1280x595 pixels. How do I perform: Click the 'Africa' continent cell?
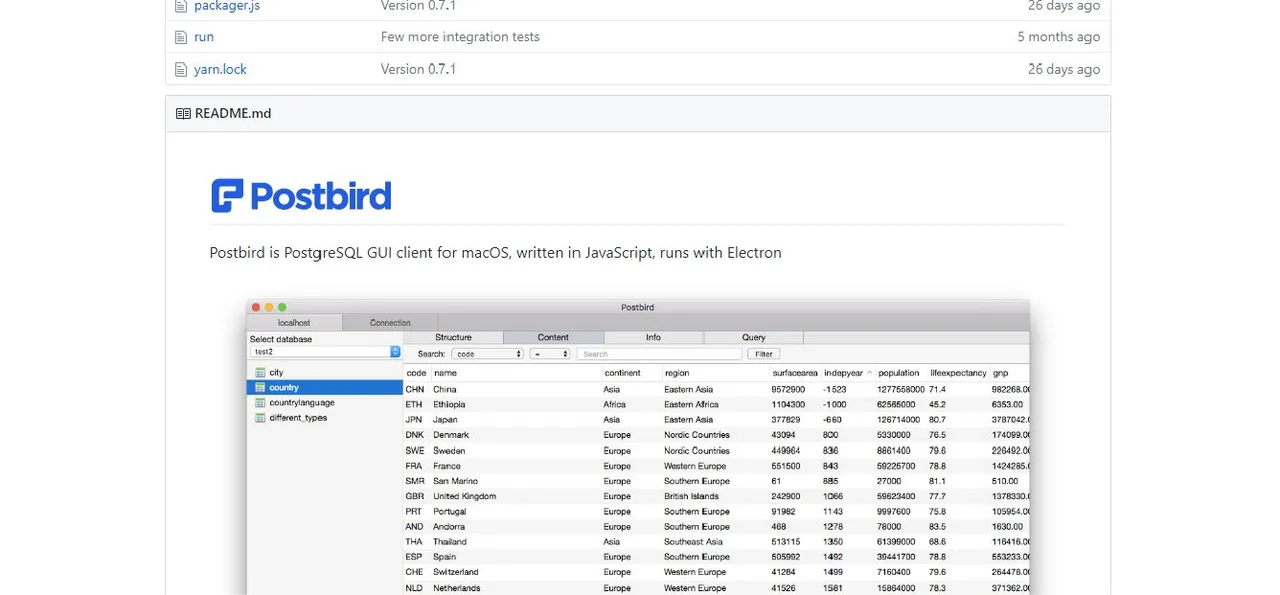pyautogui.click(x=615, y=404)
